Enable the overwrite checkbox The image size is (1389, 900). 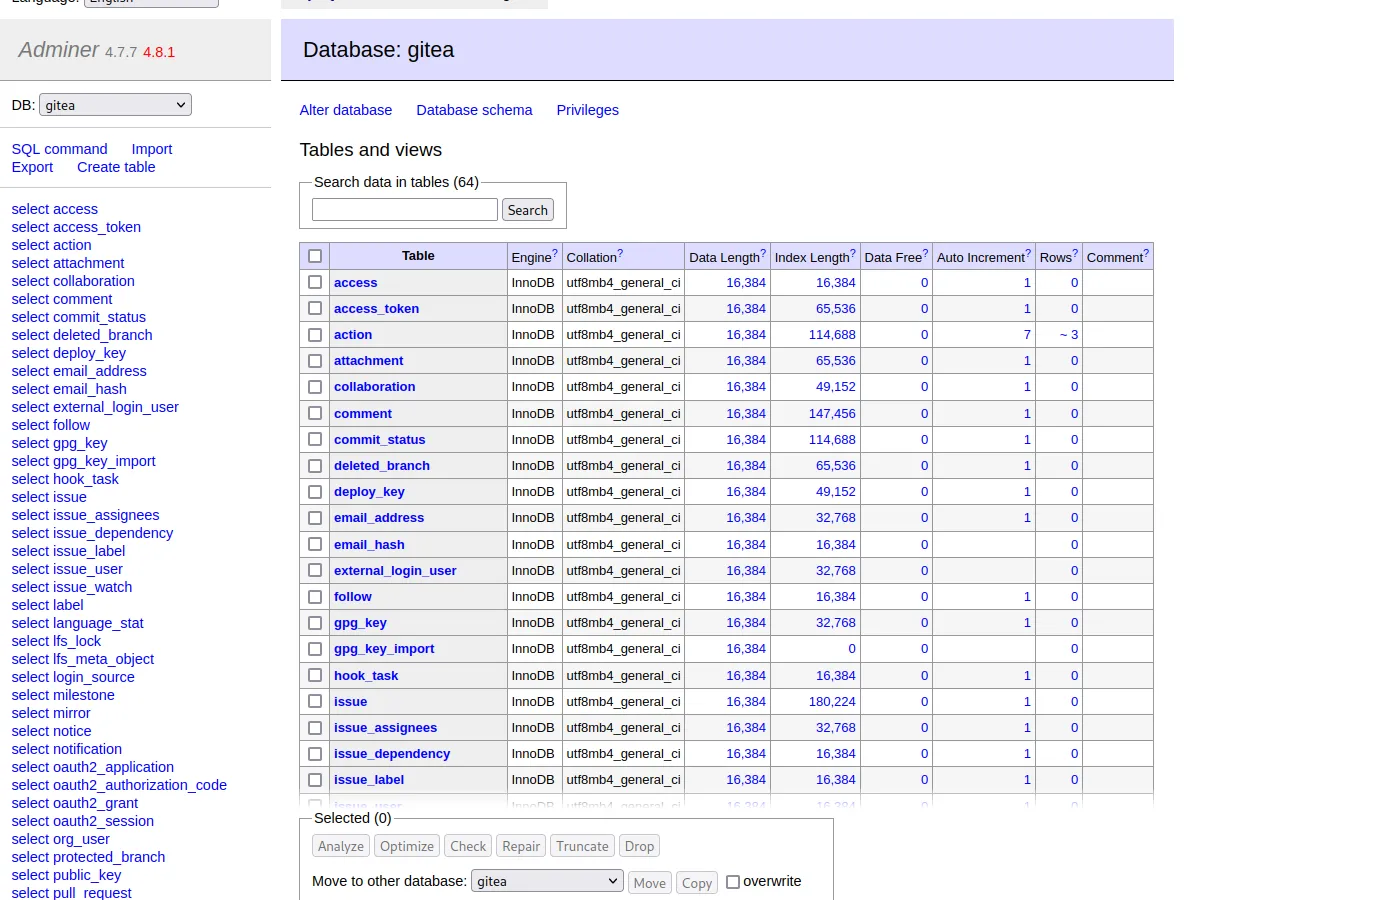733,882
